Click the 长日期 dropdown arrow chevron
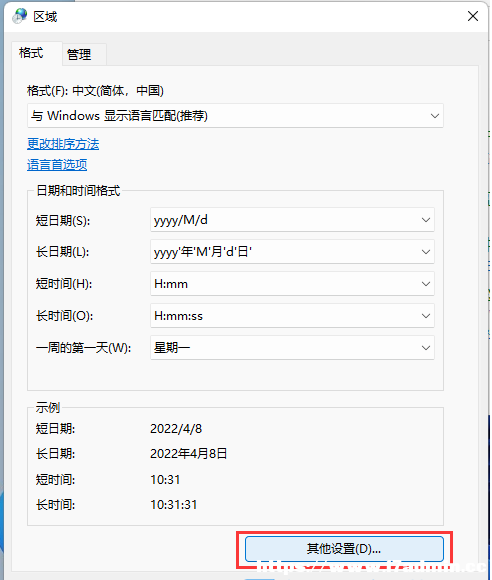This screenshot has width=492, height=580. pyautogui.click(x=426, y=252)
